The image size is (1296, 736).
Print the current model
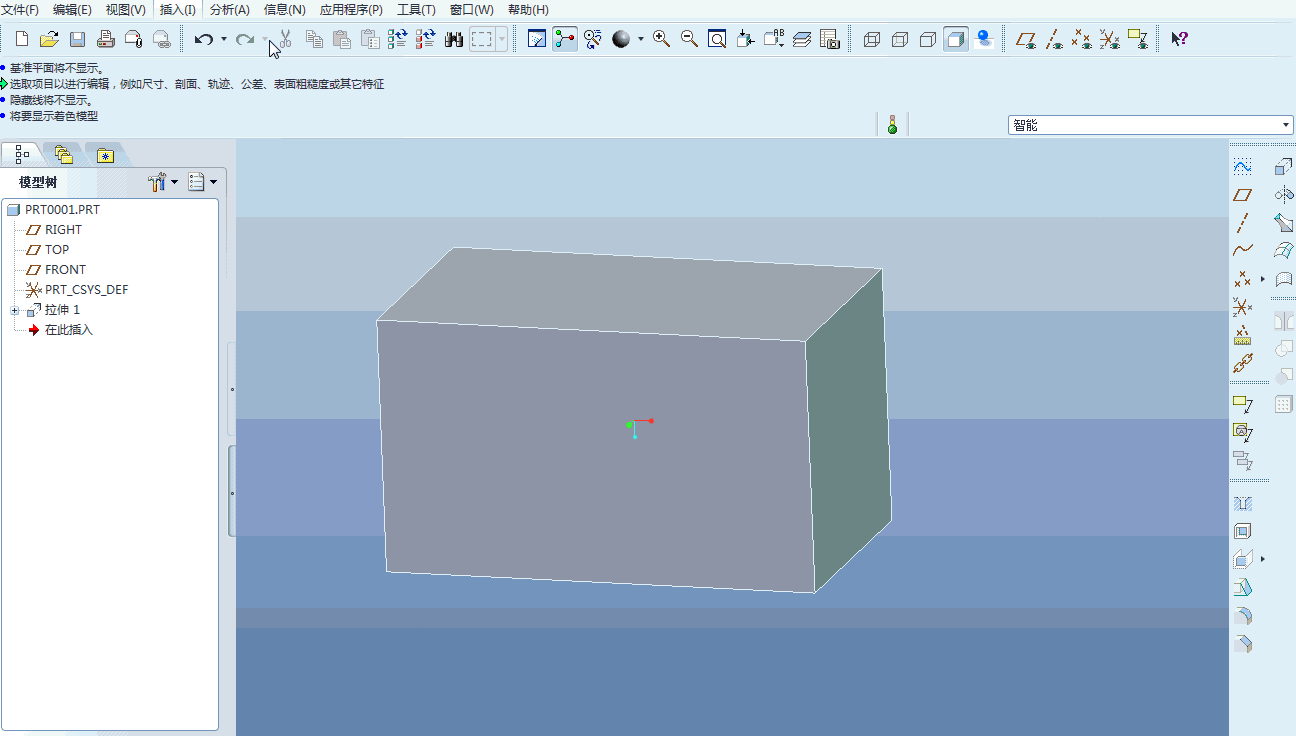(x=105, y=39)
